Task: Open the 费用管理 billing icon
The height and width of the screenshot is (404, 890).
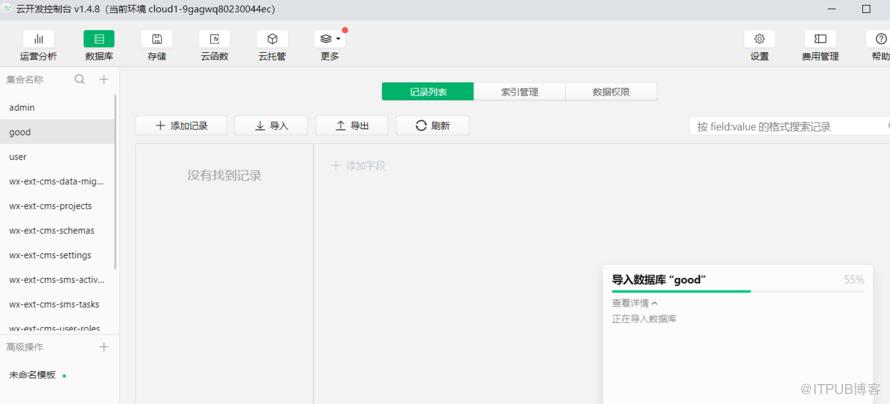Action: click(x=820, y=39)
